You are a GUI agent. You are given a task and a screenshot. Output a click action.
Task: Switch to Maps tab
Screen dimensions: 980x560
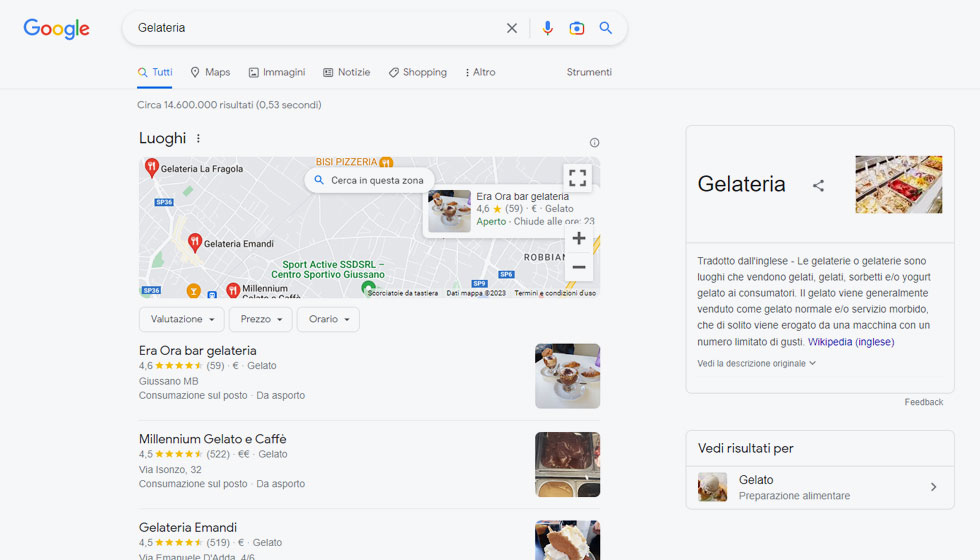pyautogui.click(x=210, y=72)
